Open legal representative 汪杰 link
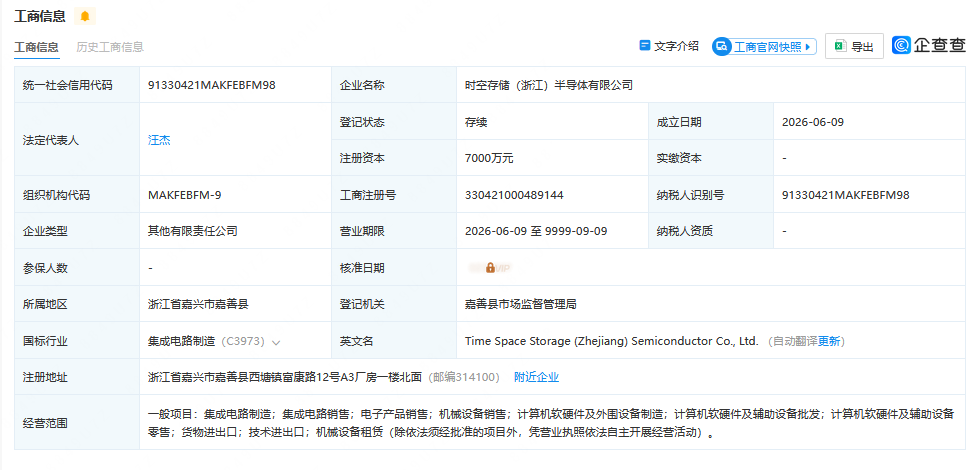Viewport: 975px width, 470px height. (x=159, y=140)
